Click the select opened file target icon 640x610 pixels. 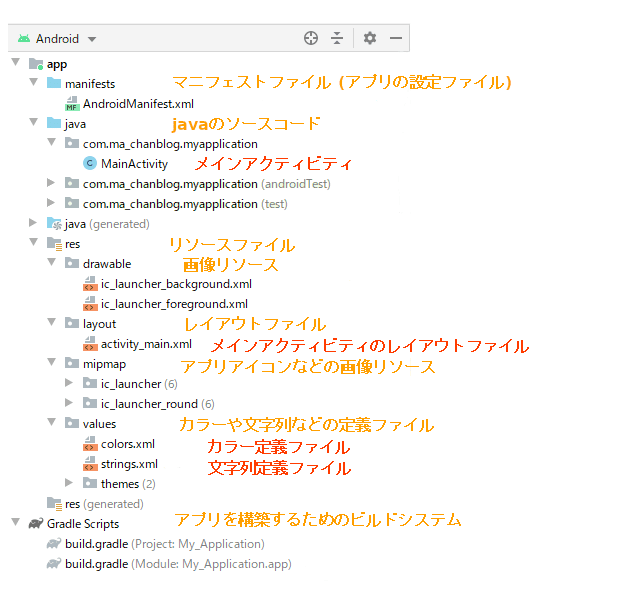coord(311,38)
